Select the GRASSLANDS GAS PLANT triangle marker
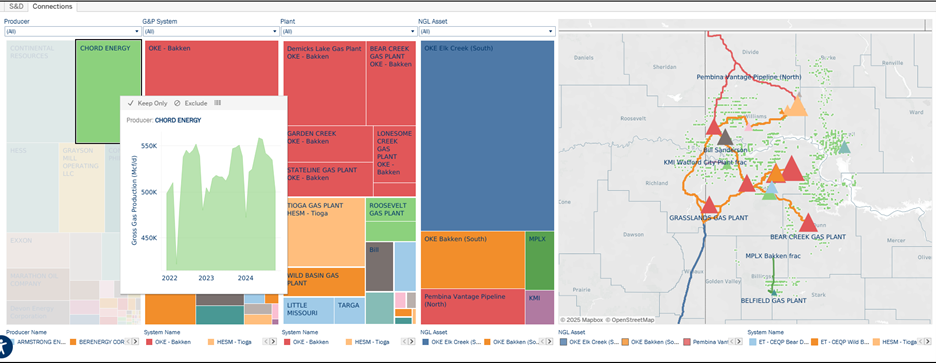The image size is (936, 363). (x=709, y=205)
